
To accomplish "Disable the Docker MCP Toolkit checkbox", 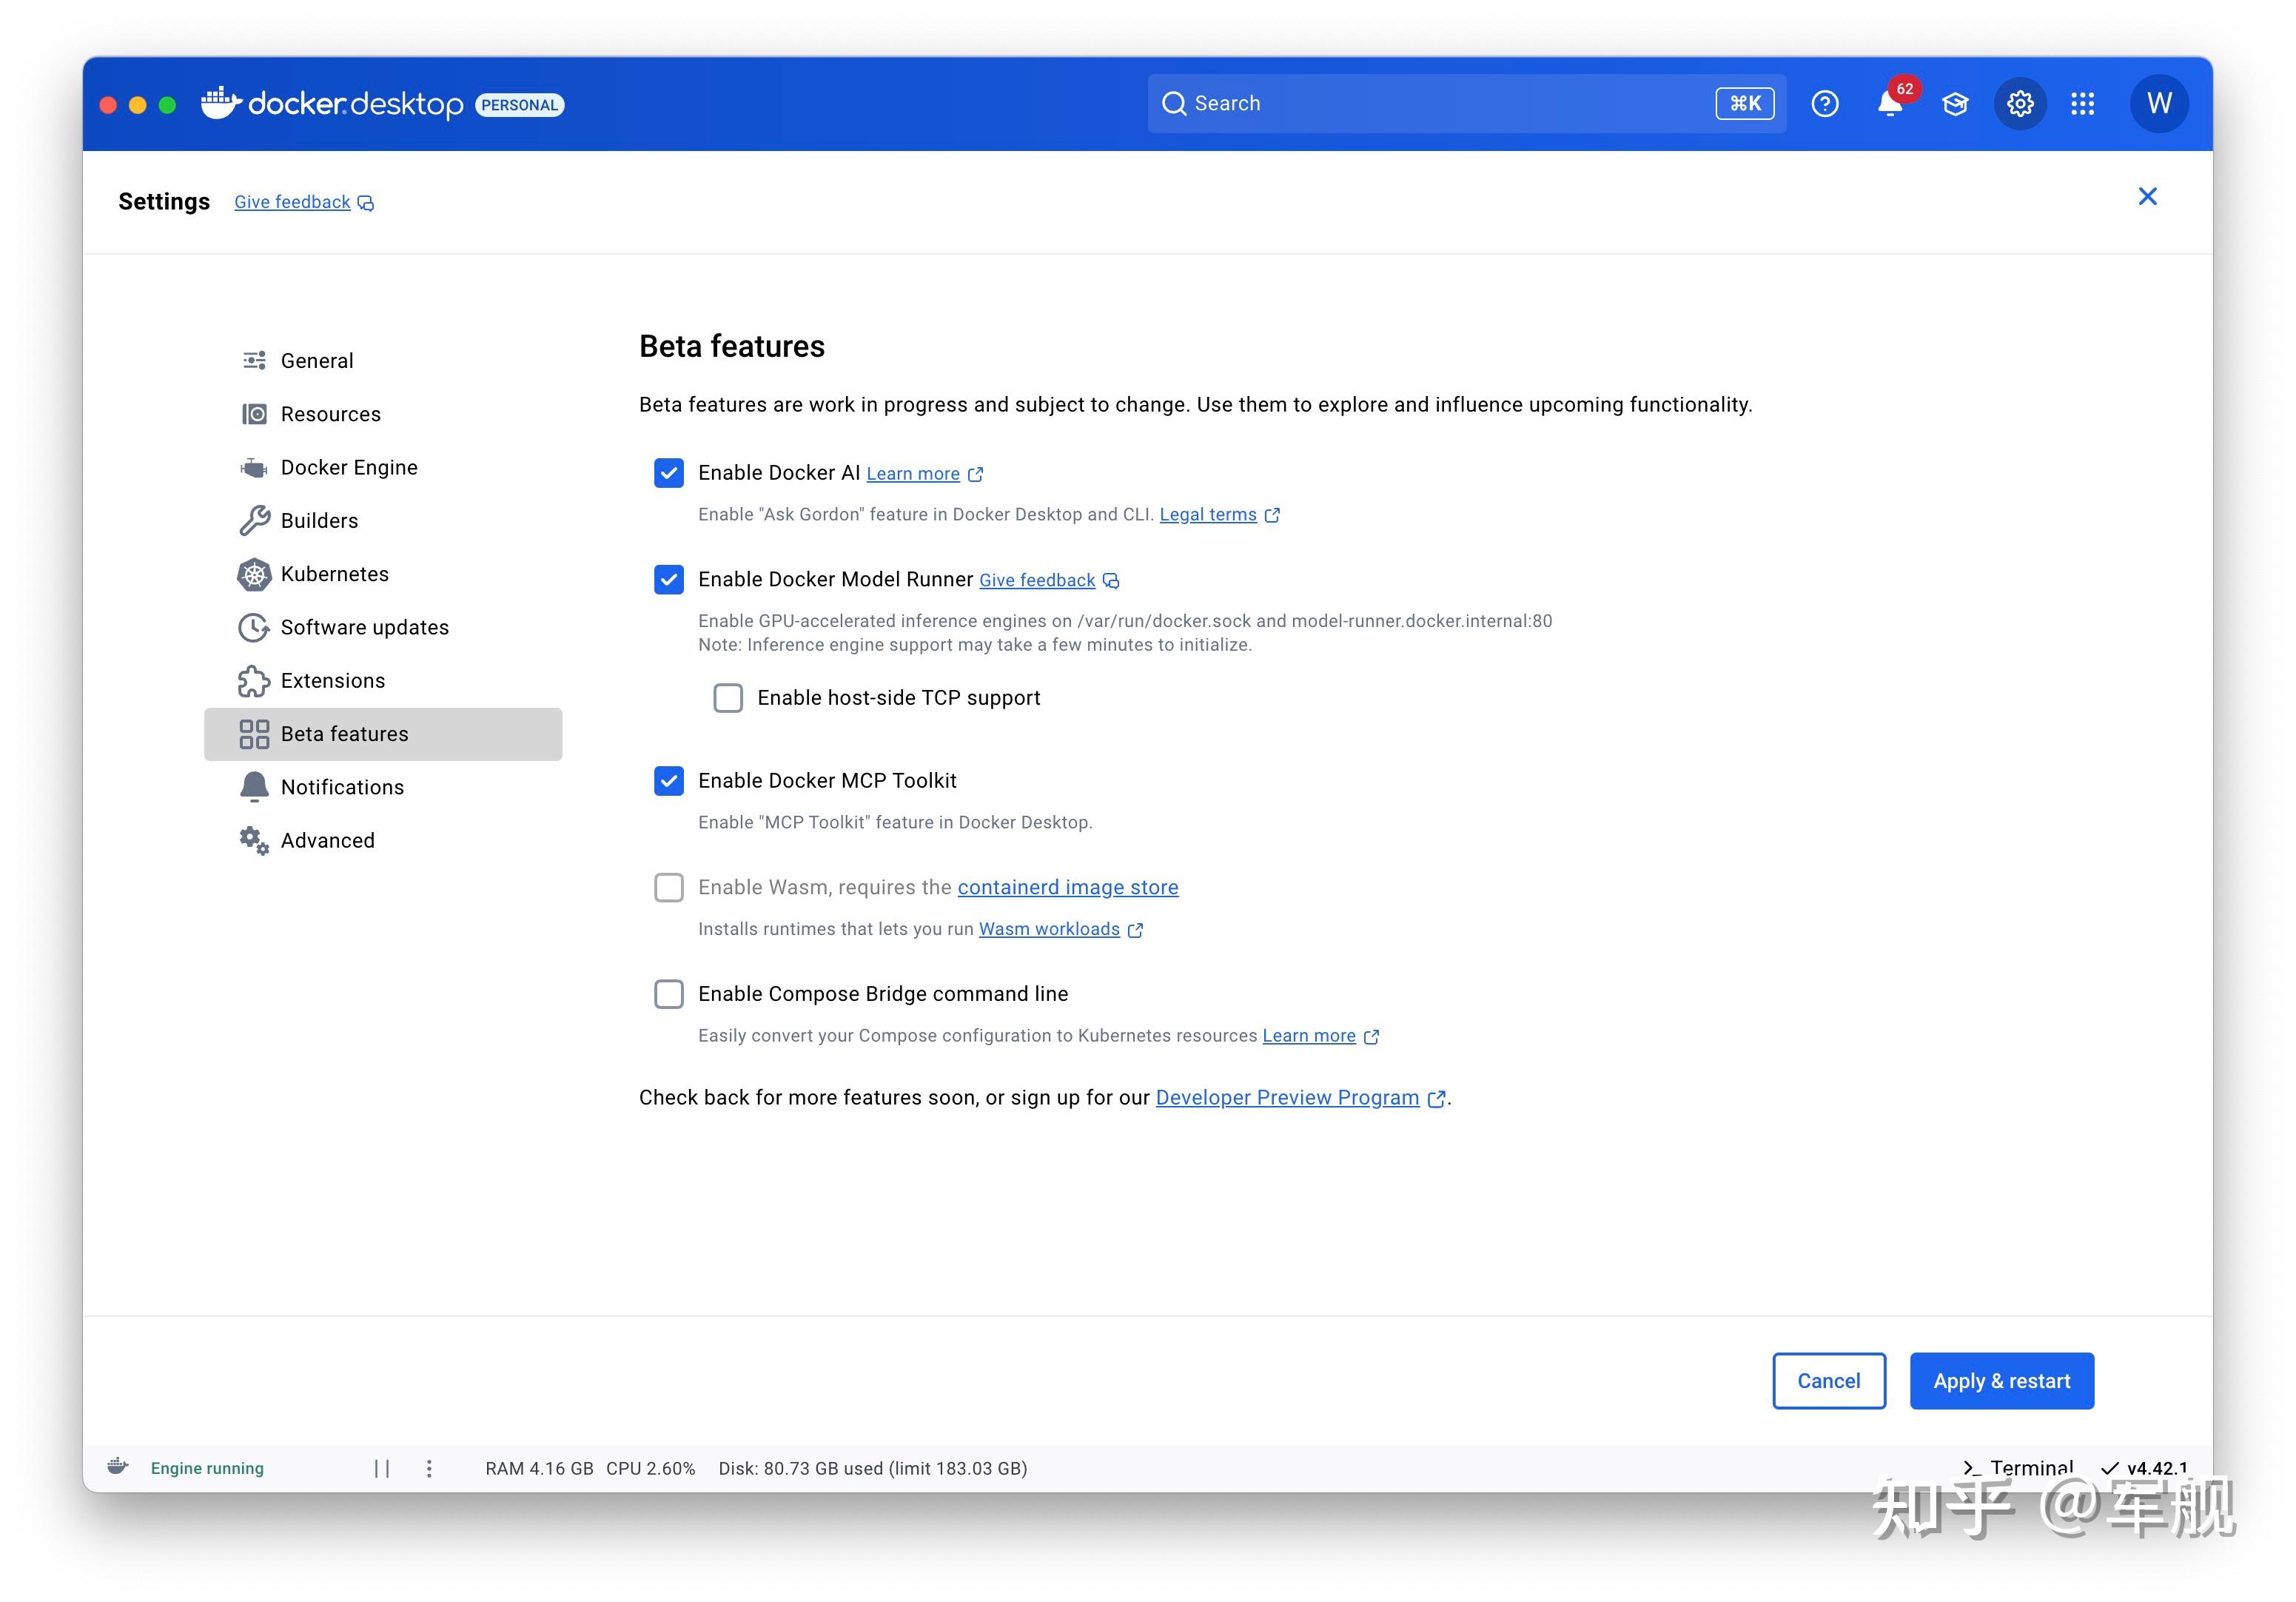I will click(669, 781).
